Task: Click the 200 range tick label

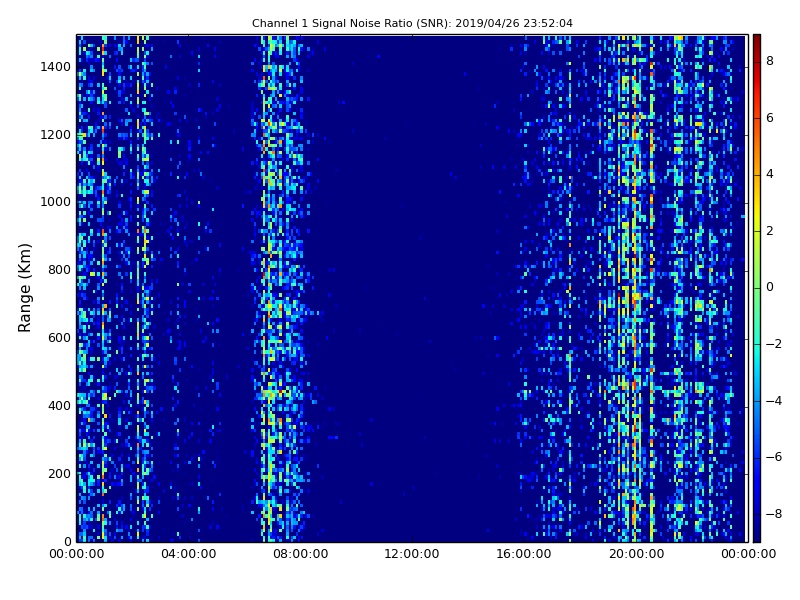Action: tap(59, 473)
